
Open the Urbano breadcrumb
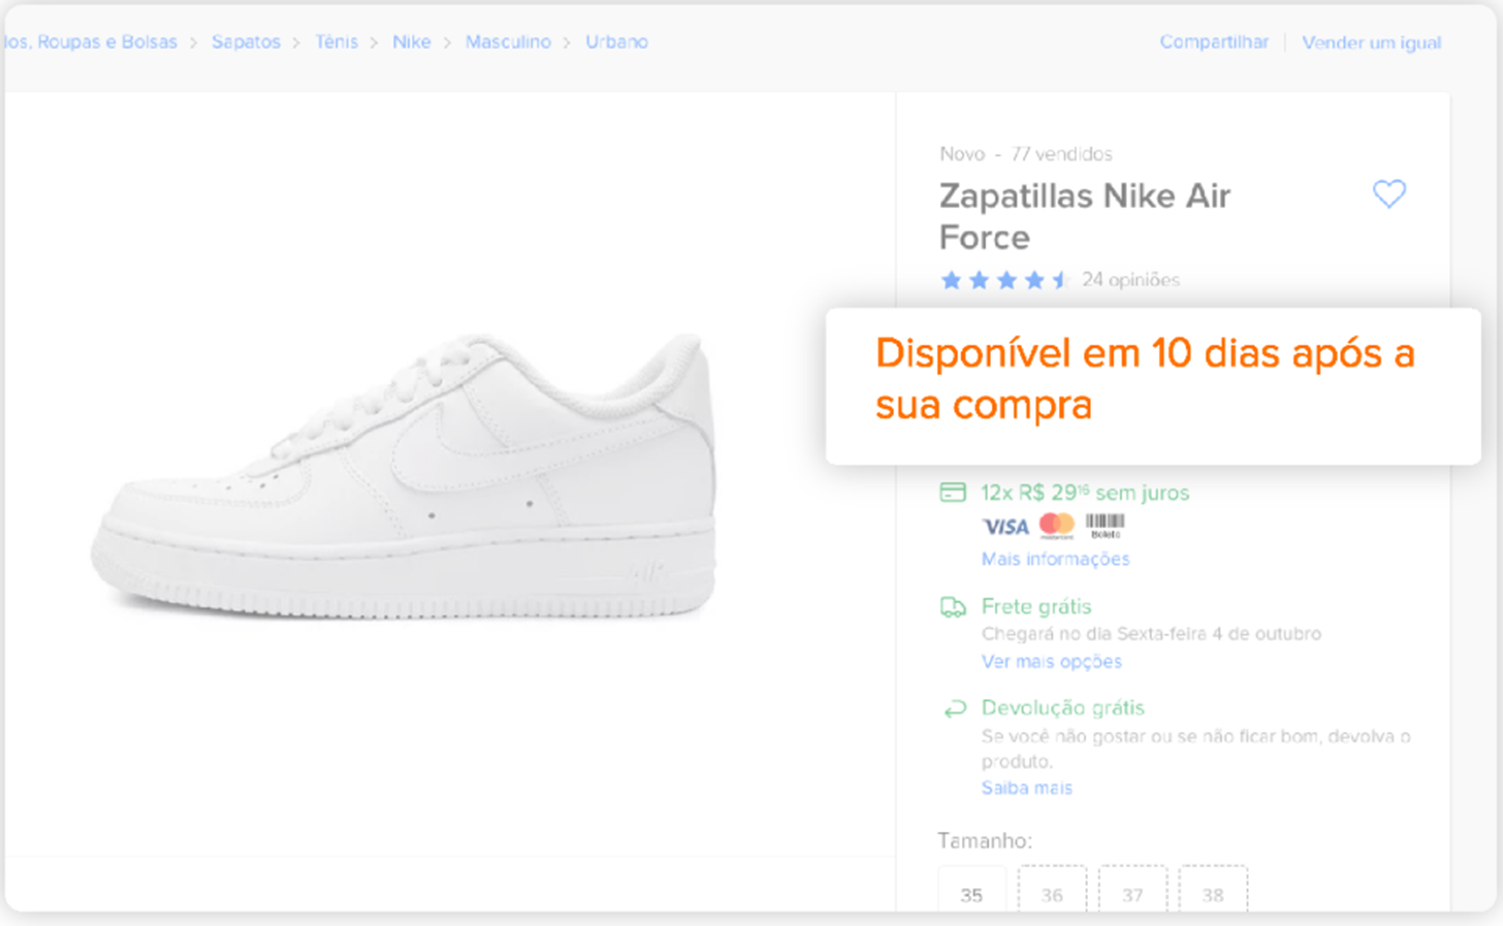click(616, 42)
